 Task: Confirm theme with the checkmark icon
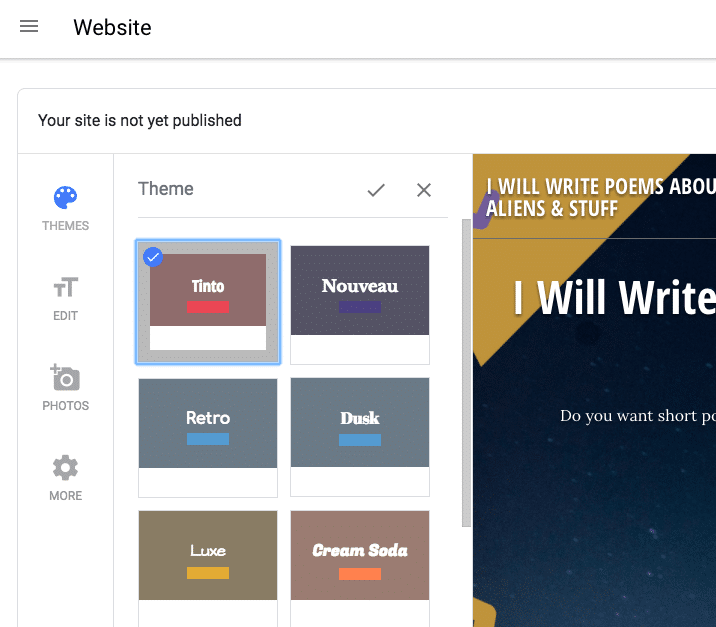point(376,190)
